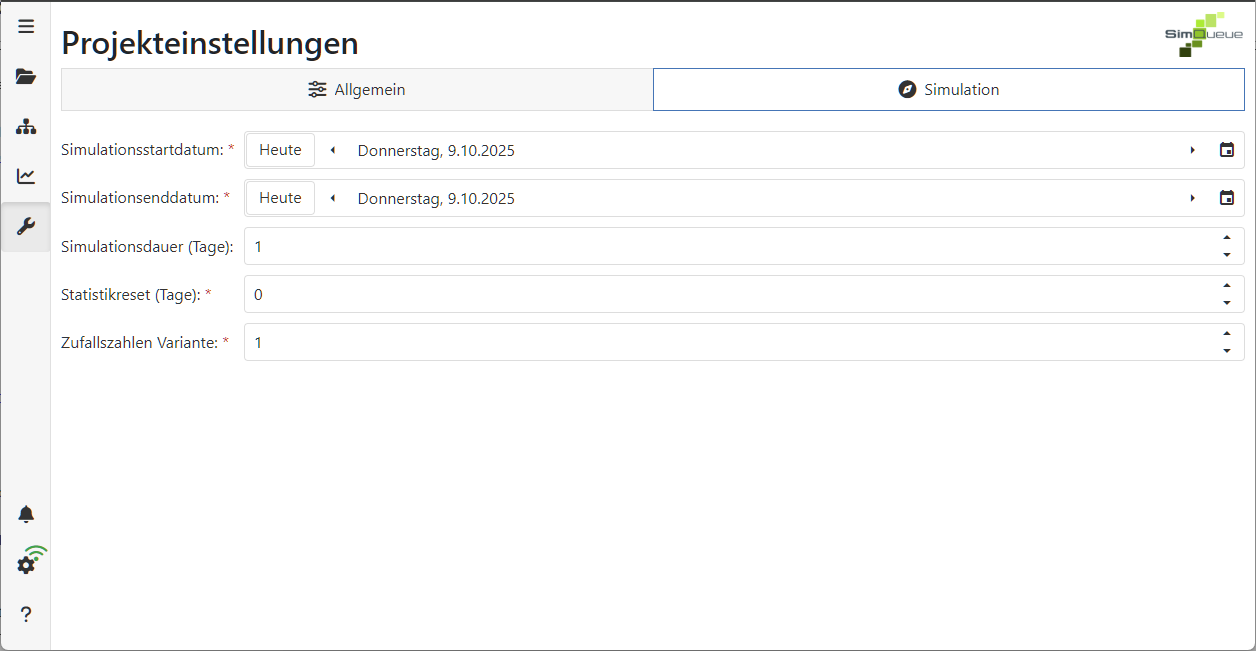Open notifications bell icon
The image size is (1256, 651).
pyautogui.click(x=26, y=514)
